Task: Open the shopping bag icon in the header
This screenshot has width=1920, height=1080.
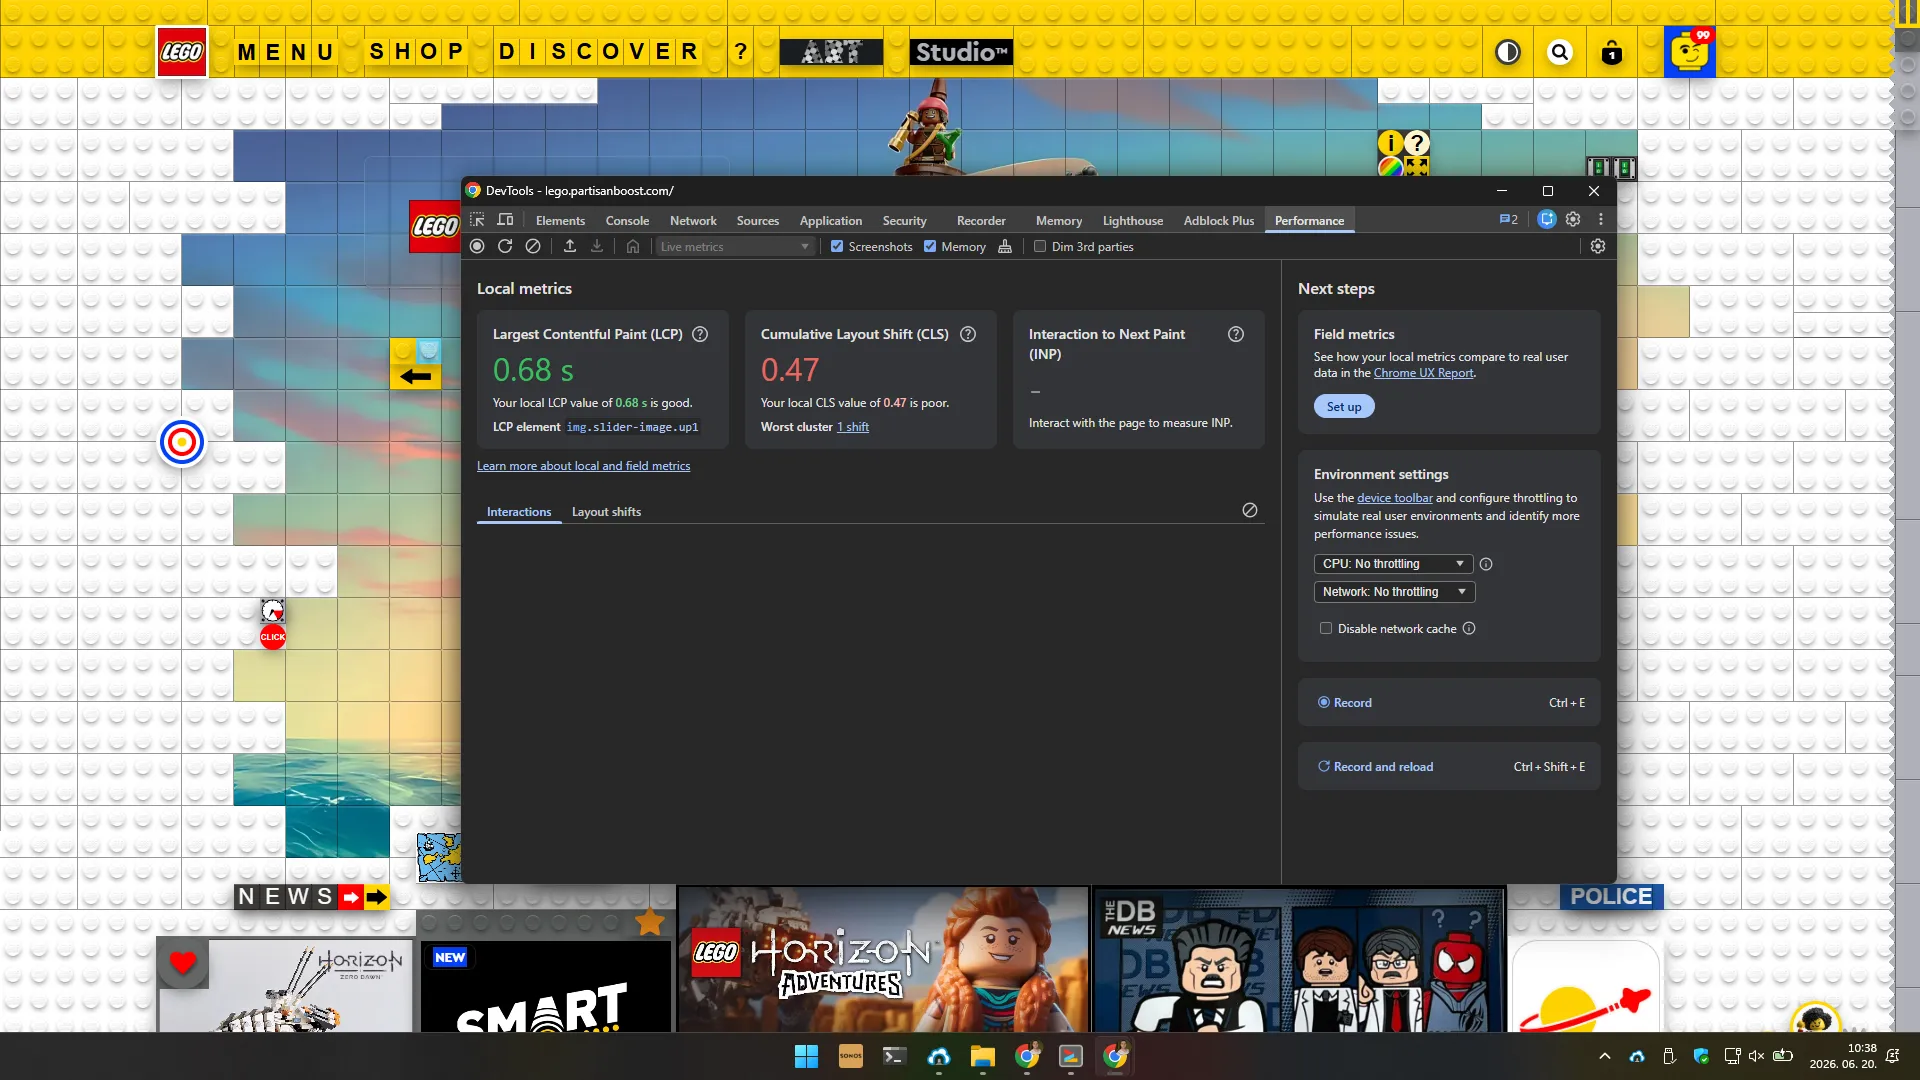Action: click(1612, 52)
